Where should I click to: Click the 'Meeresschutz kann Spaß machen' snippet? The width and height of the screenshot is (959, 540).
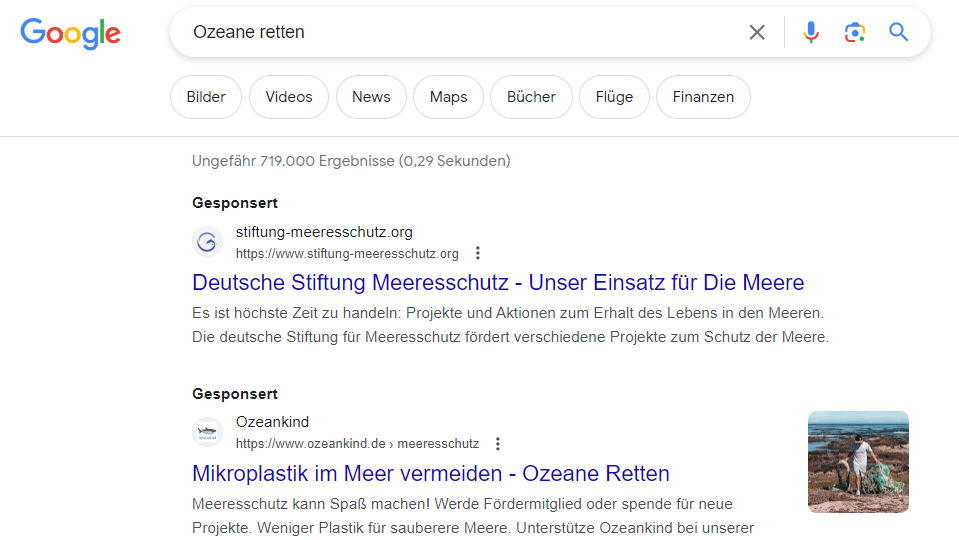click(473, 516)
